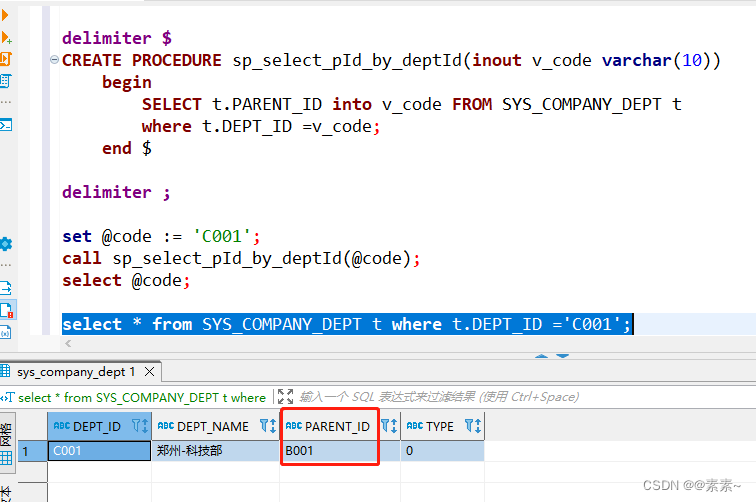Open the filter for the DEPT_ID column
The height and width of the screenshot is (502, 756).
tap(136, 426)
